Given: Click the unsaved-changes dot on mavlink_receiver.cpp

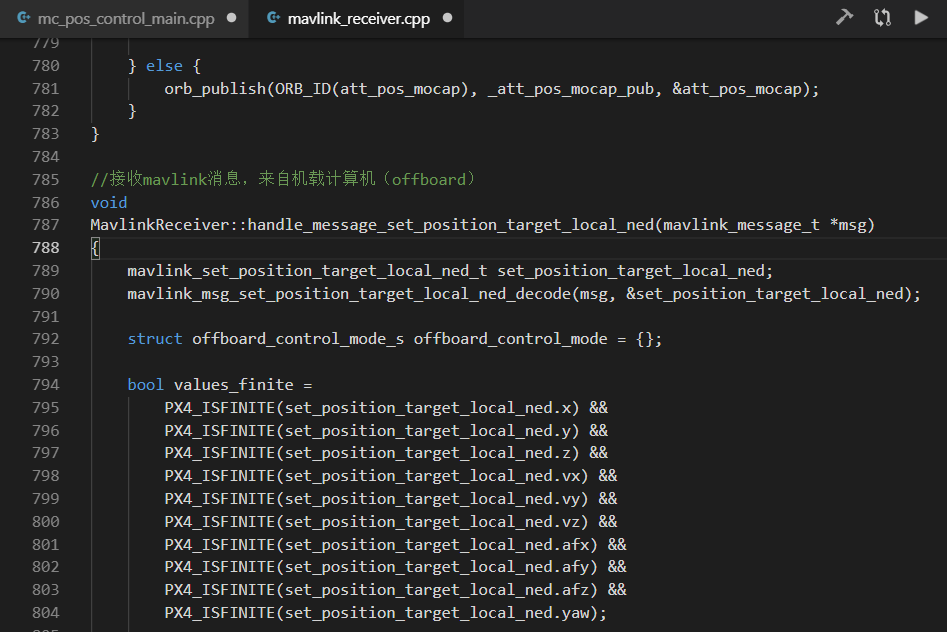Looking at the screenshot, I should point(447,17).
